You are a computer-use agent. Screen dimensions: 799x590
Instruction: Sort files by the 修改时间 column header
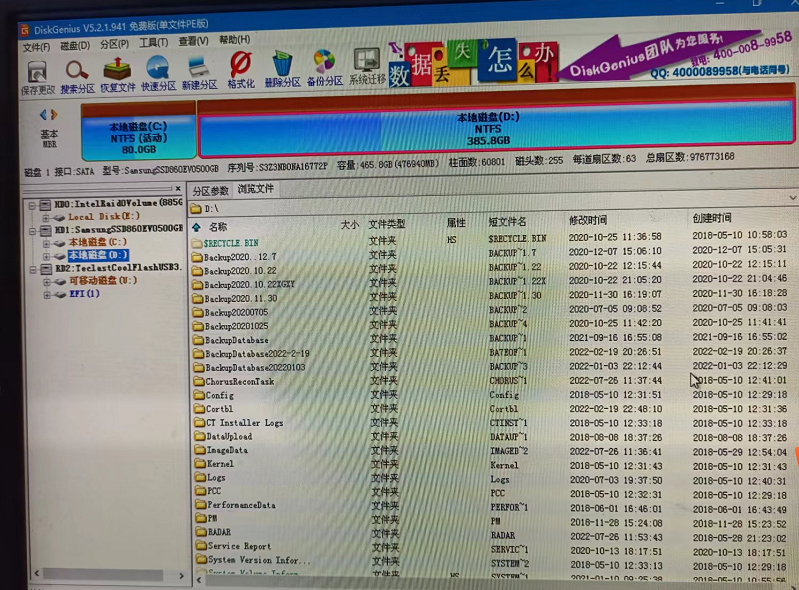coord(587,219)
